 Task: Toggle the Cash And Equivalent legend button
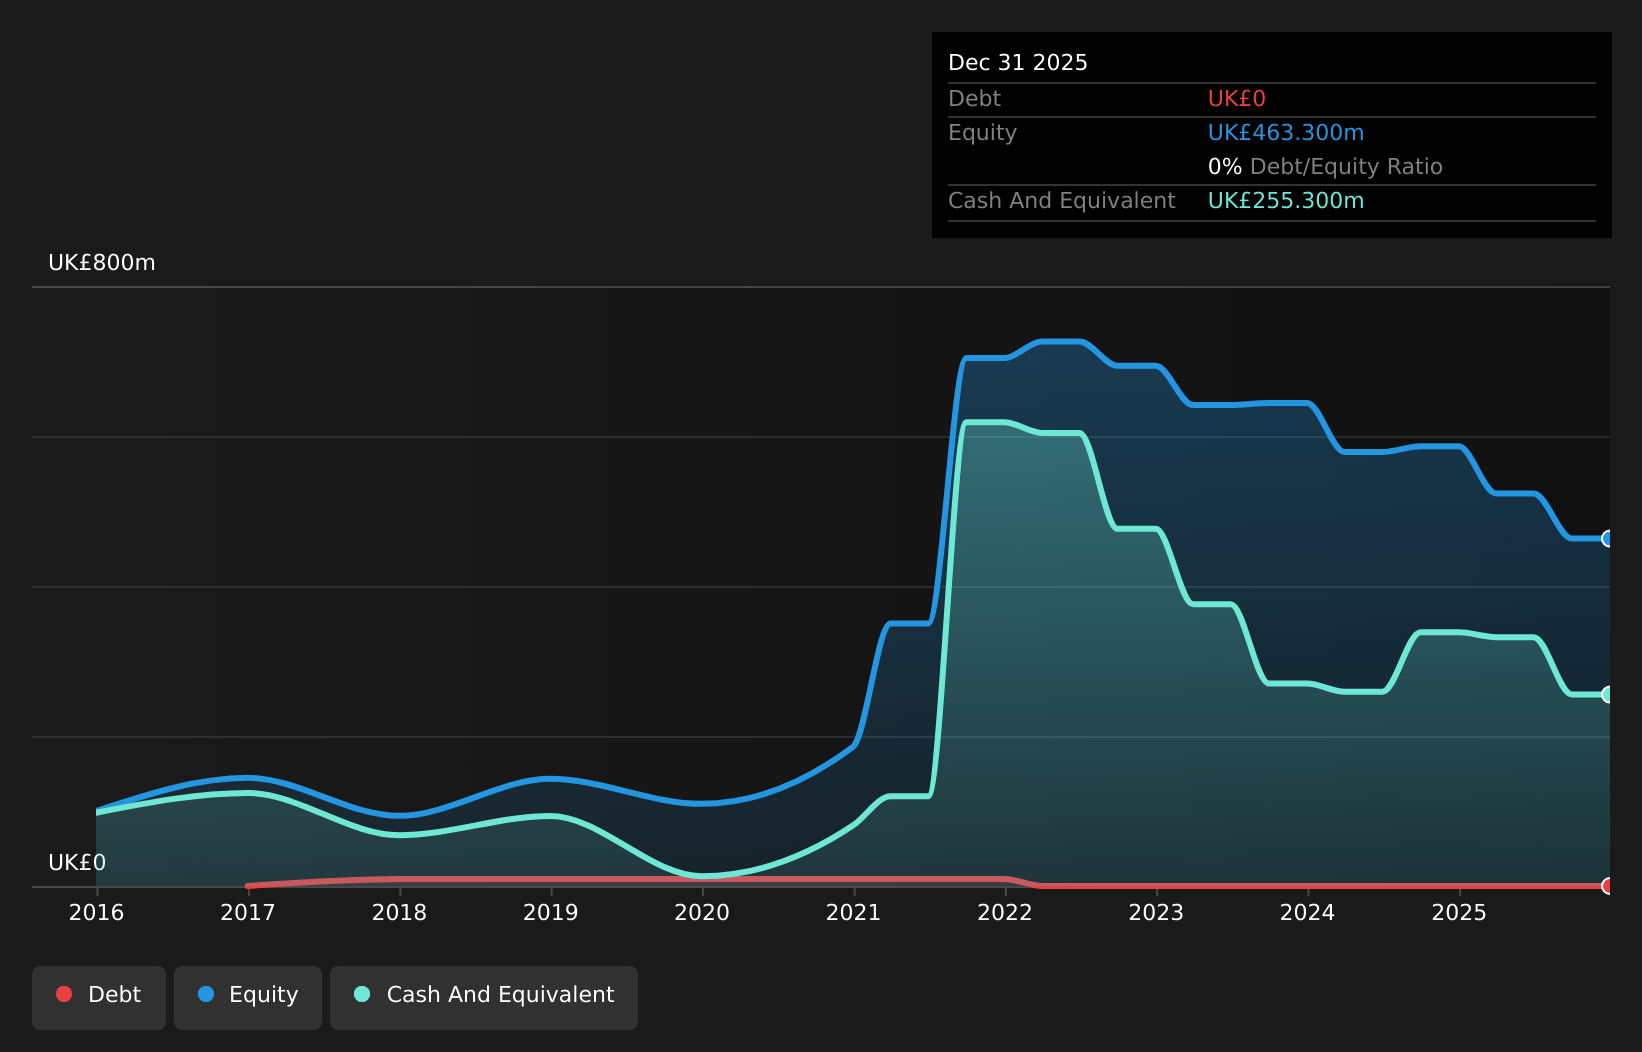pyautogui.click(x=484, y=997)
